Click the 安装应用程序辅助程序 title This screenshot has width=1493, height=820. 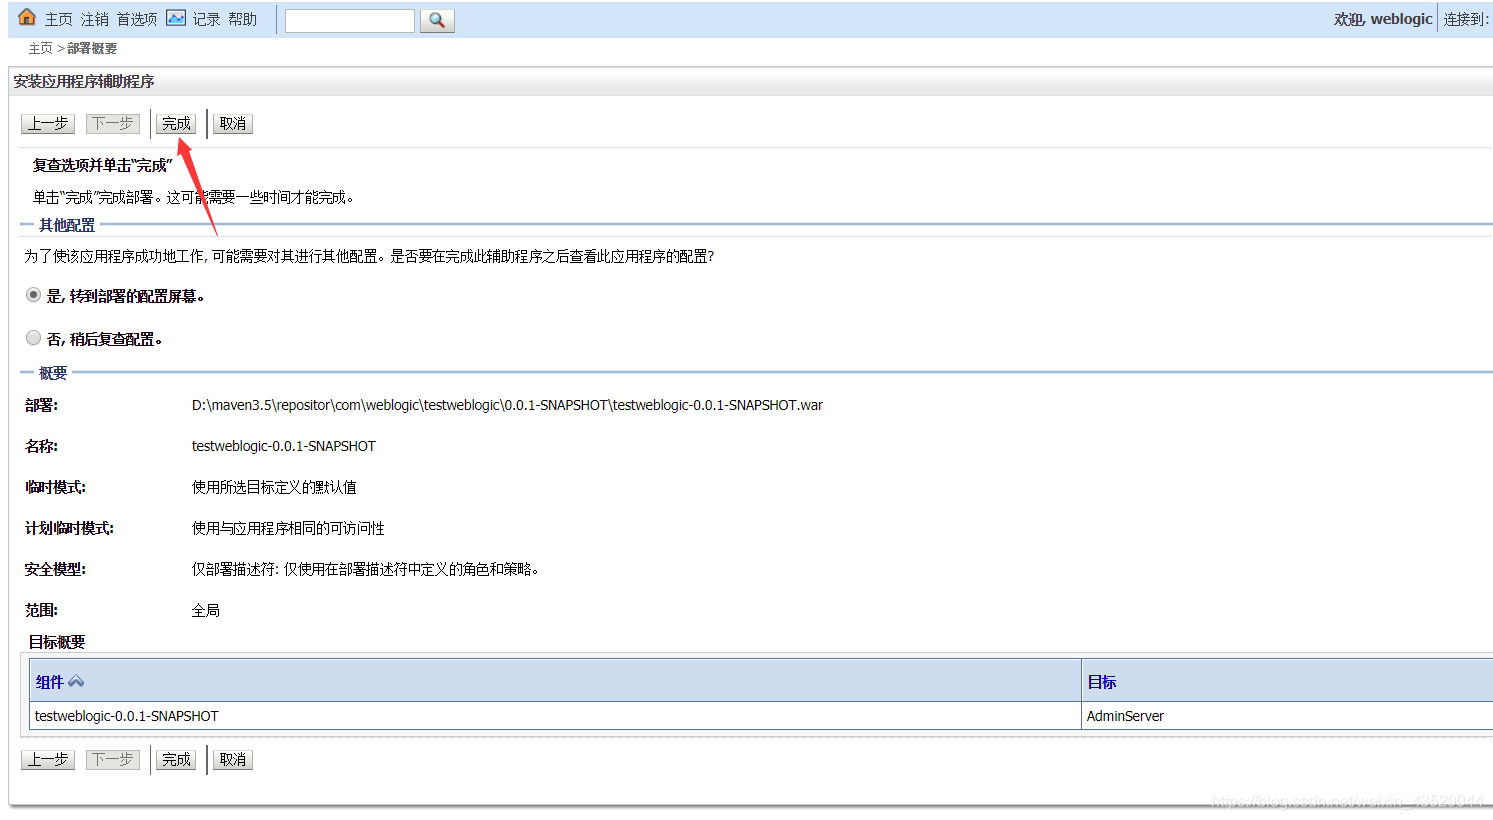[x=84, y=81]
